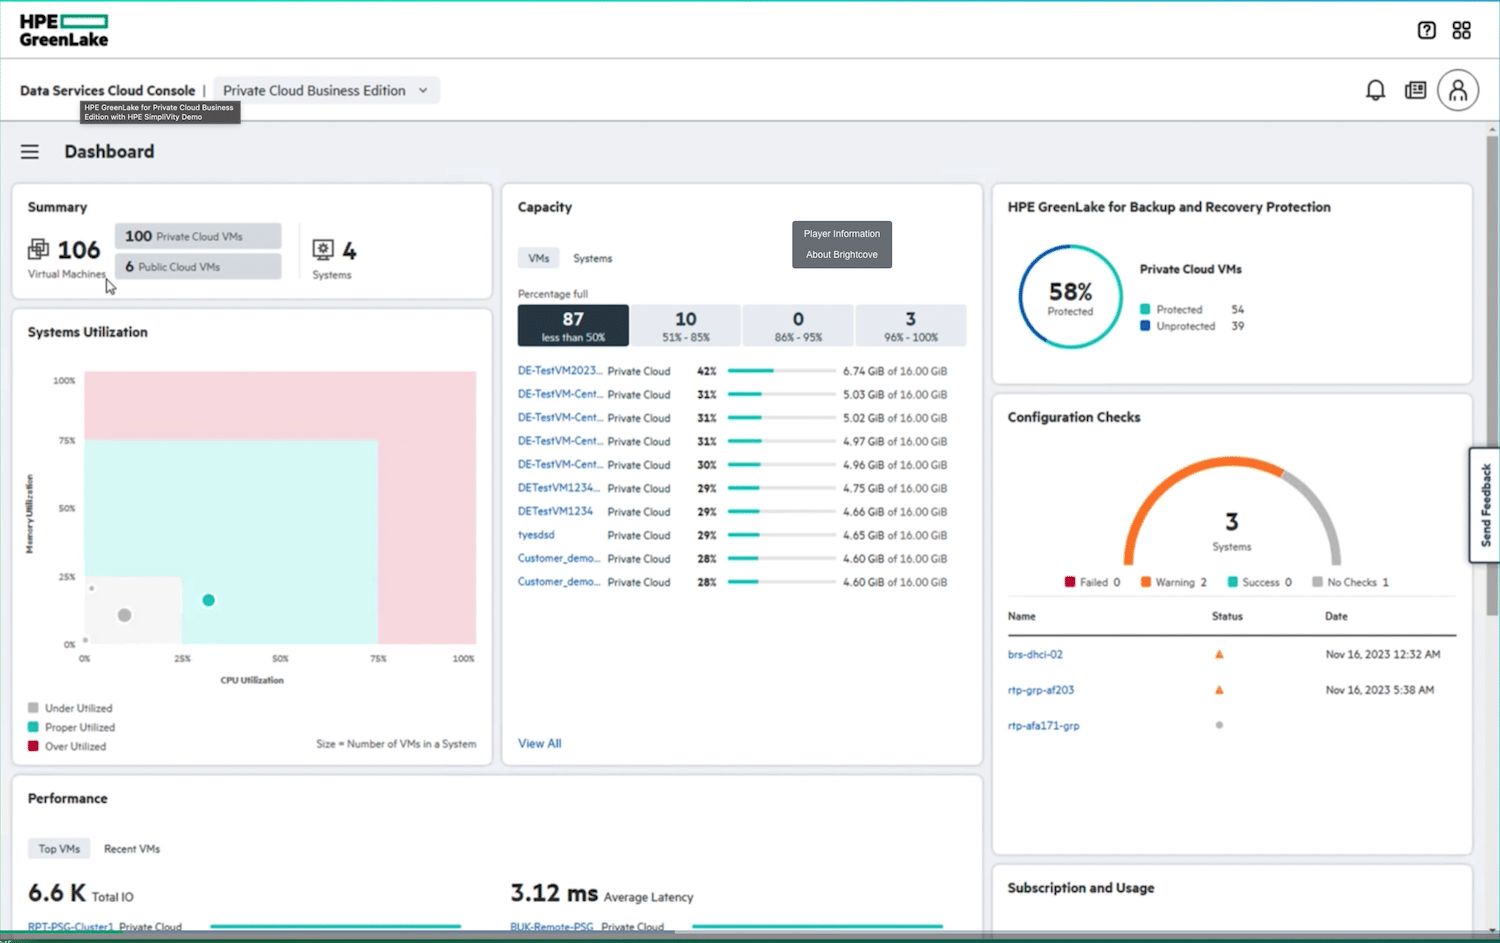The width and height of the screenshot is (1500, 943).
Task: Open the help question mark icon
Action: [1427, 30]
